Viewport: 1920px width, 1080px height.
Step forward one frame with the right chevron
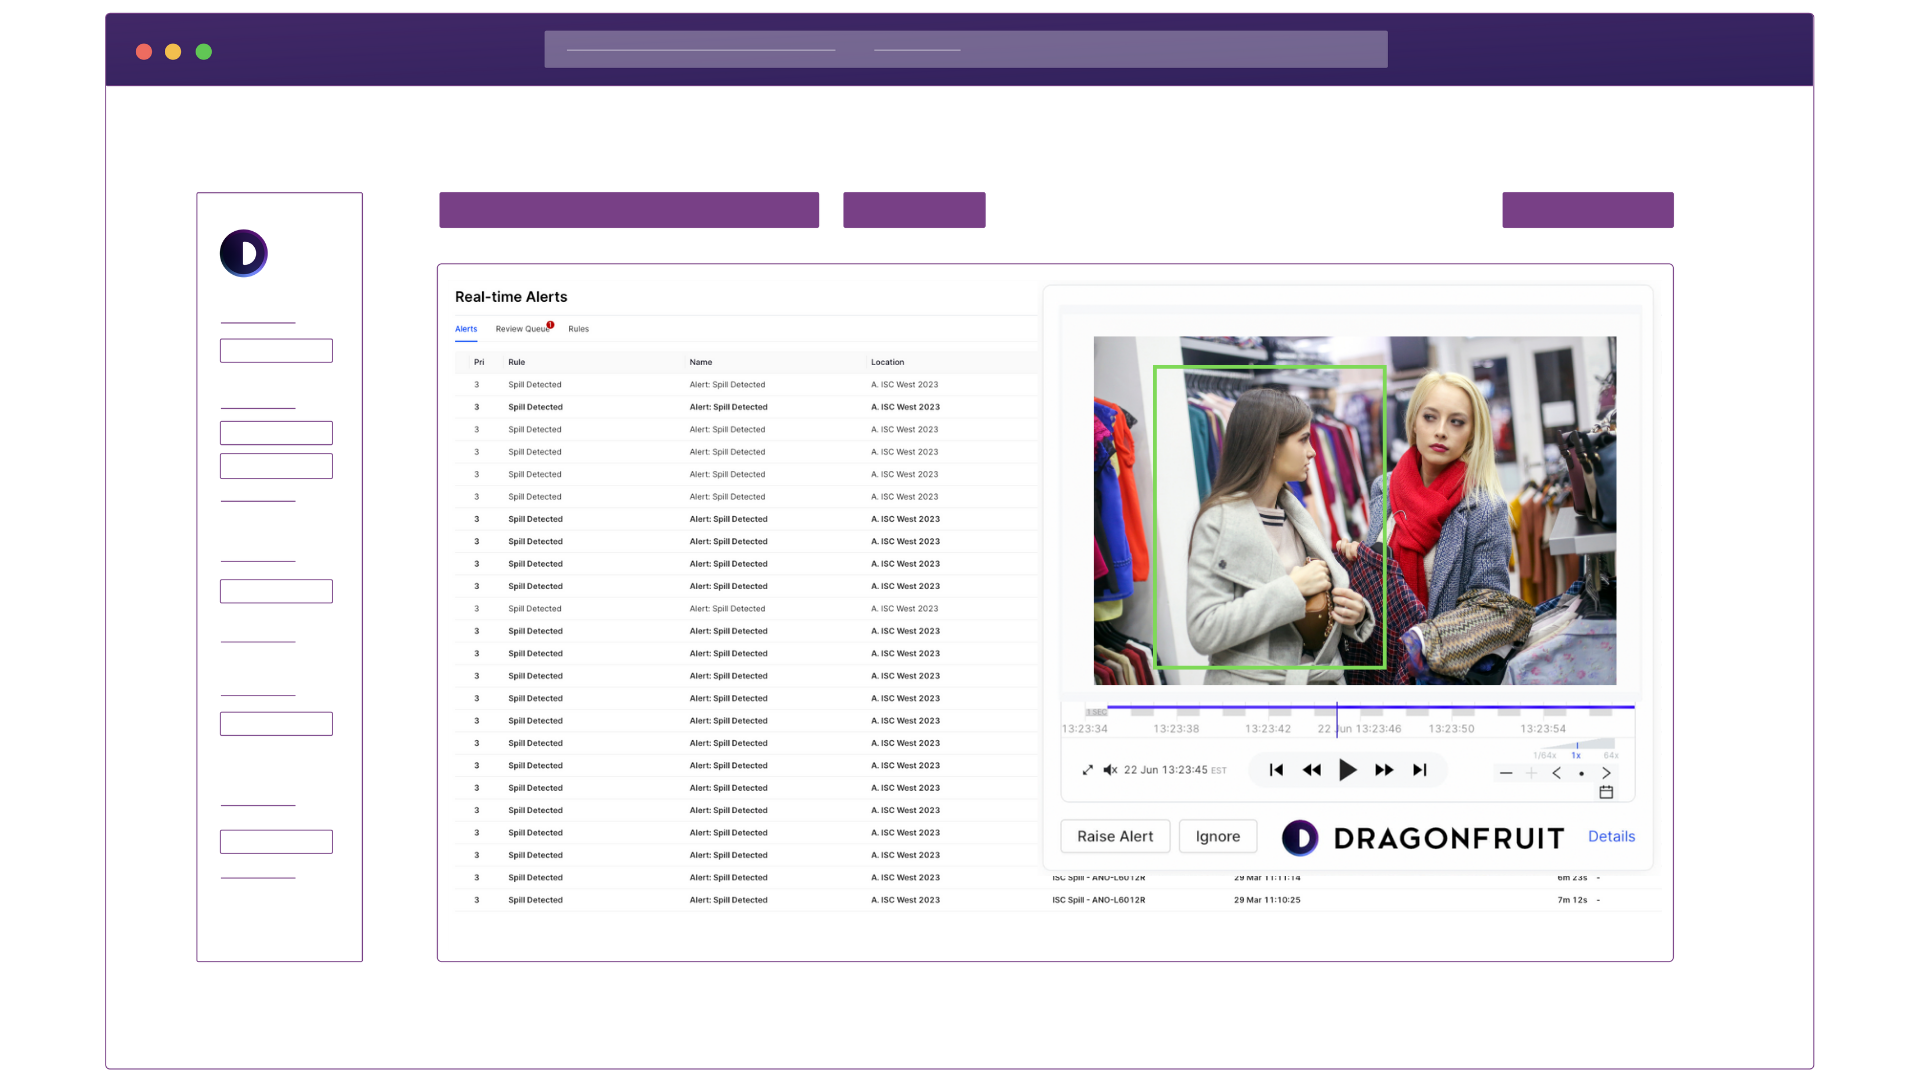coord(1607,773)
